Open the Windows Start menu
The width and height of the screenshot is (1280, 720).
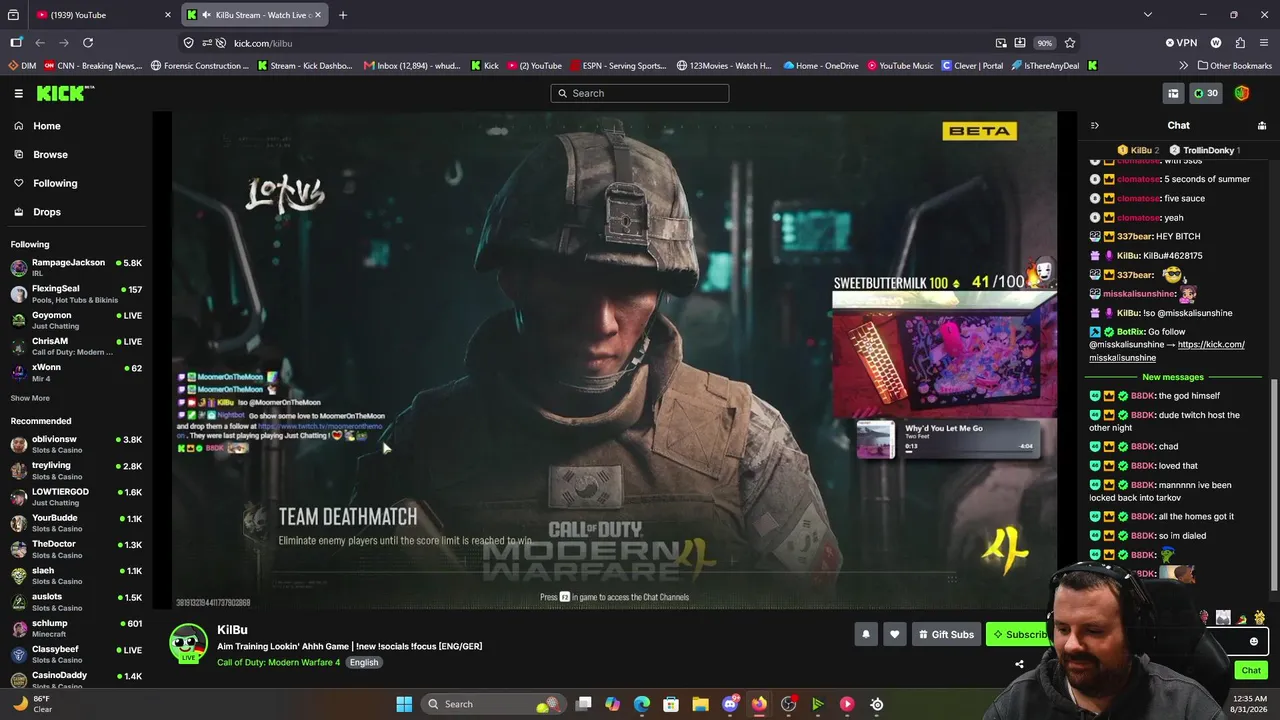404,704
